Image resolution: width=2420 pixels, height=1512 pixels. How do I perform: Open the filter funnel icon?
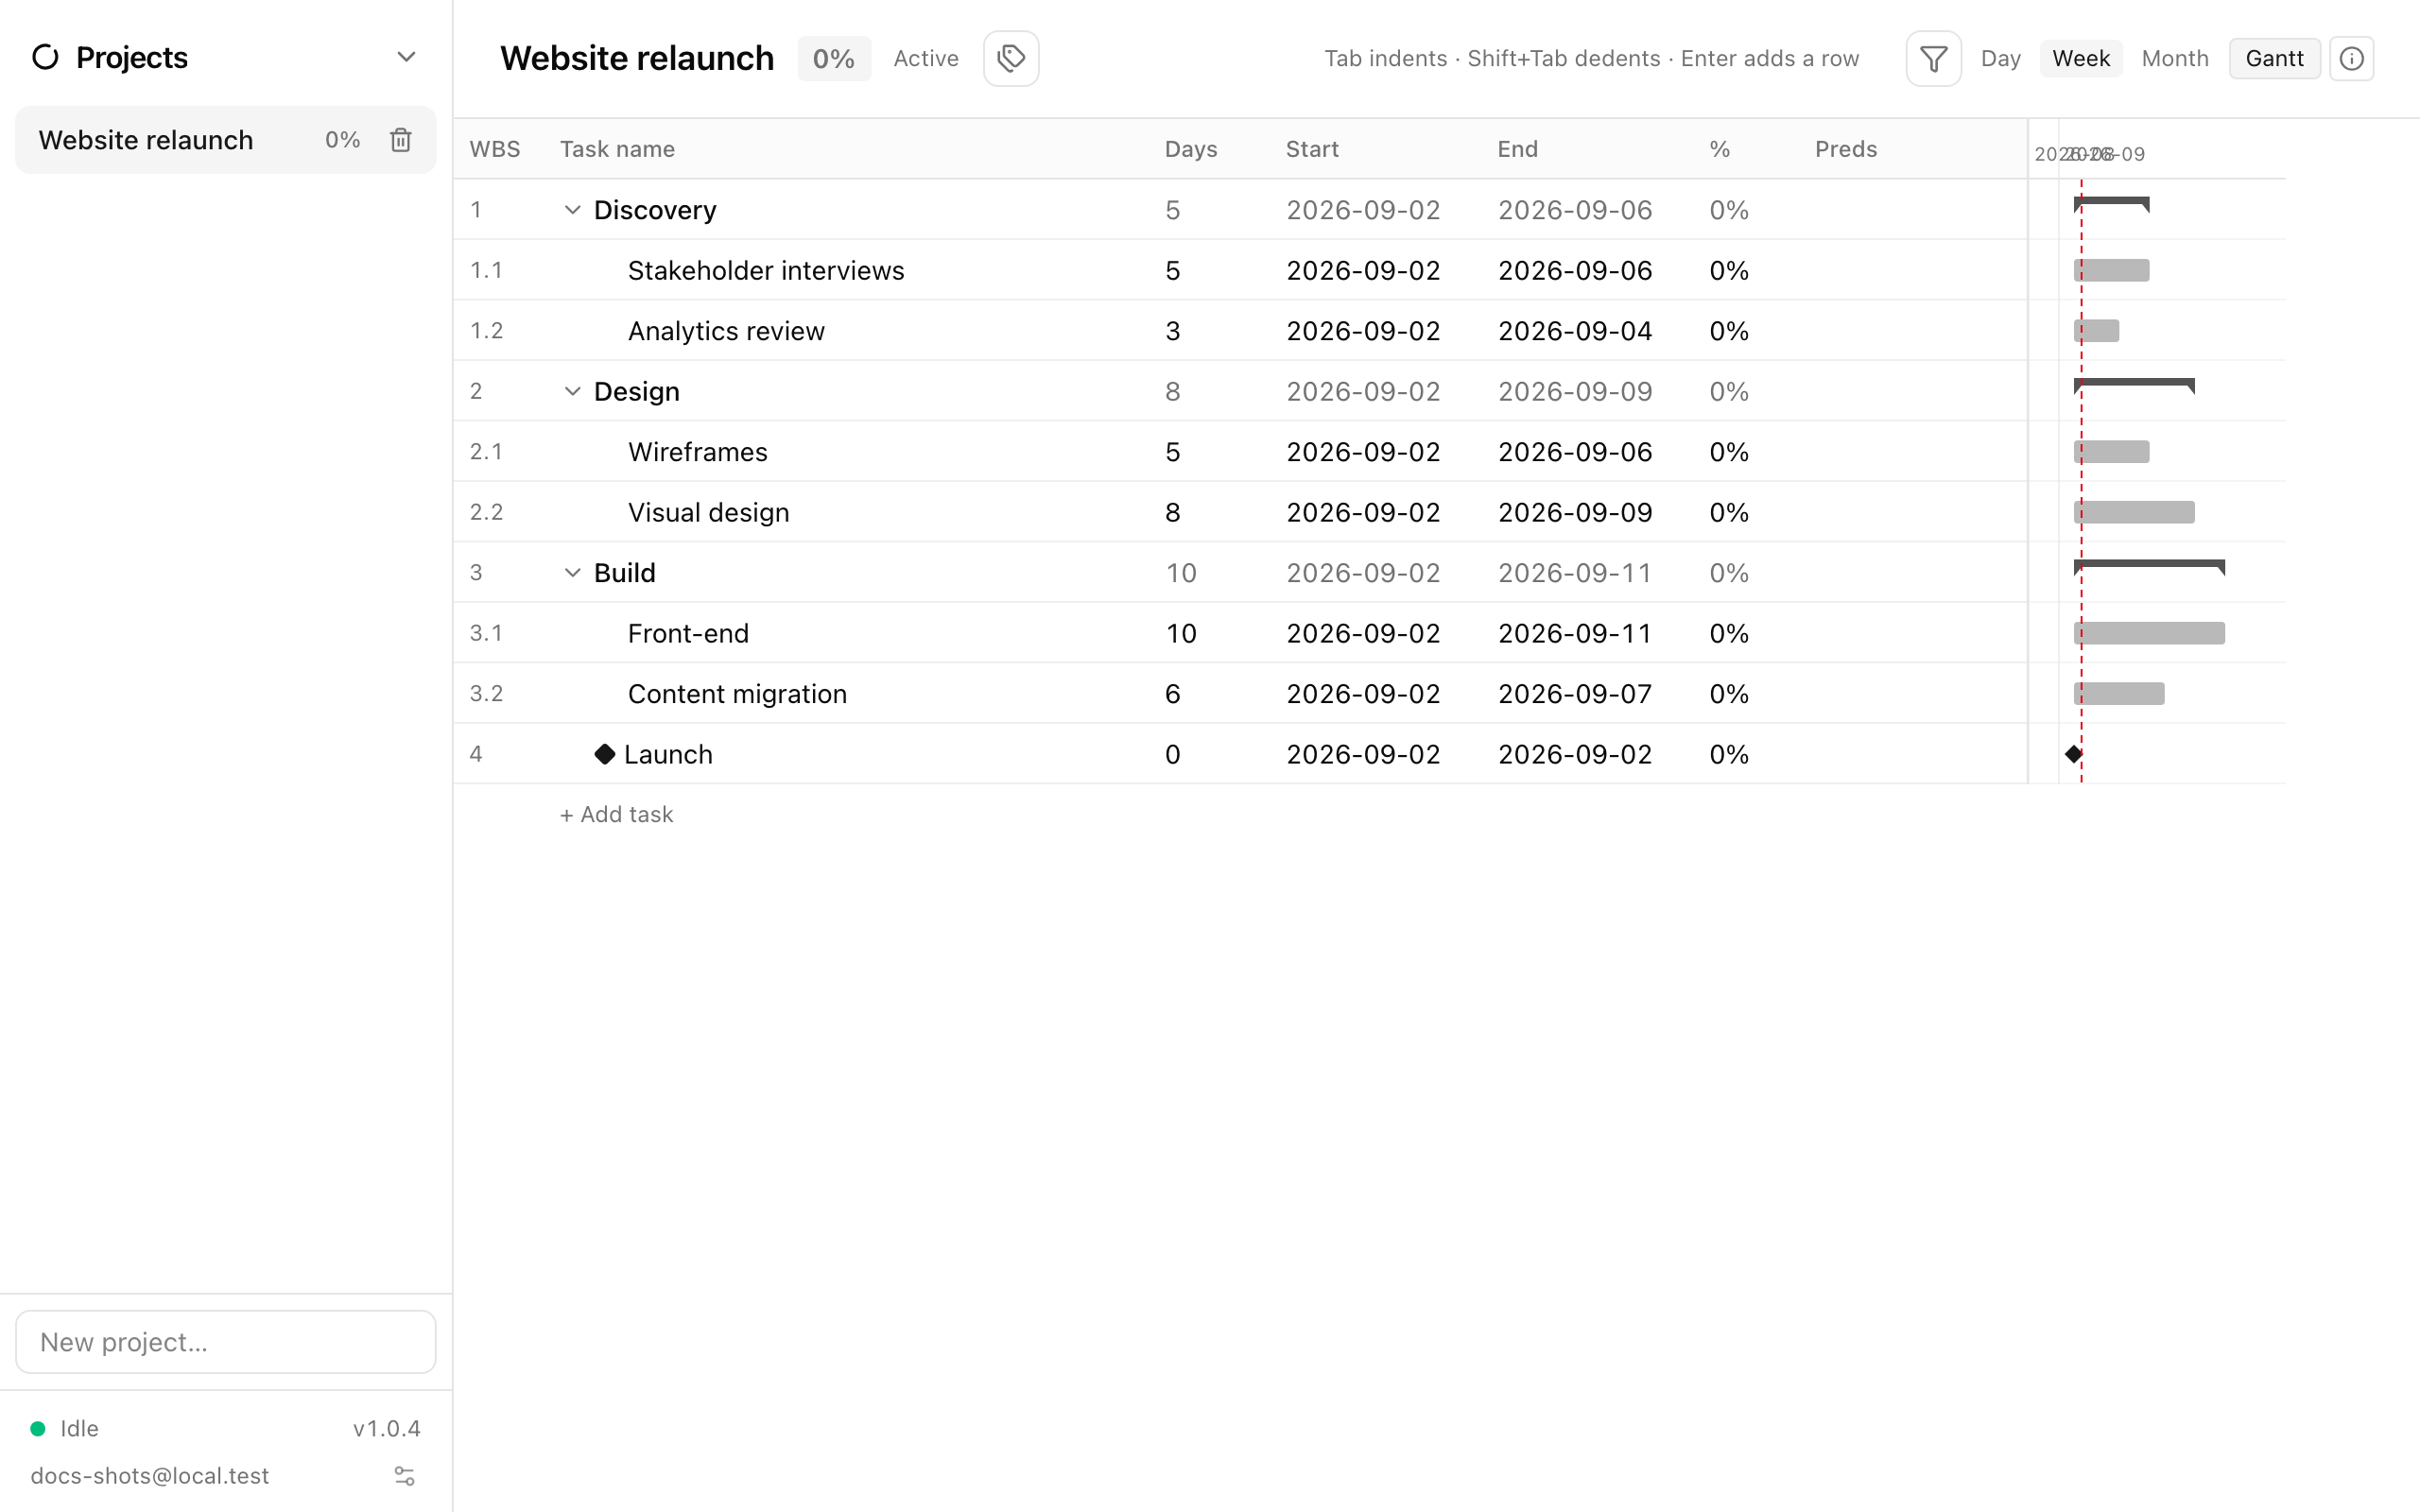1933,58
